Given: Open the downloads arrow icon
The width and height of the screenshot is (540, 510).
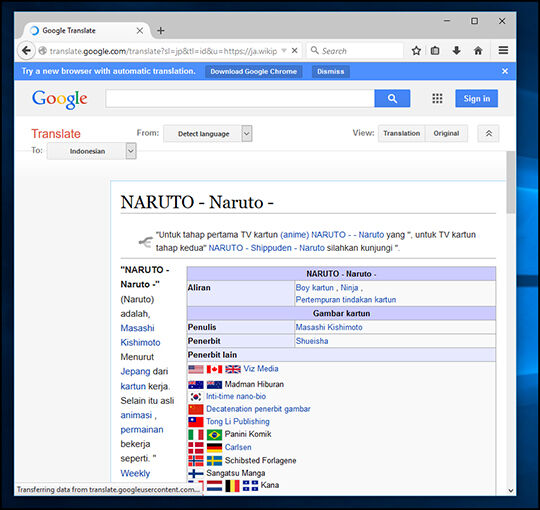Looking at the screenshot, I should pyautogui.click(x=456, y=51).
